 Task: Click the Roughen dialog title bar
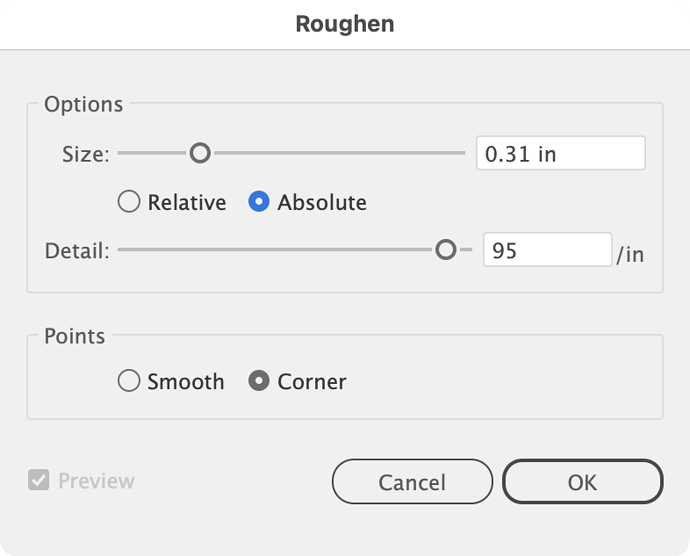point(345,24)
